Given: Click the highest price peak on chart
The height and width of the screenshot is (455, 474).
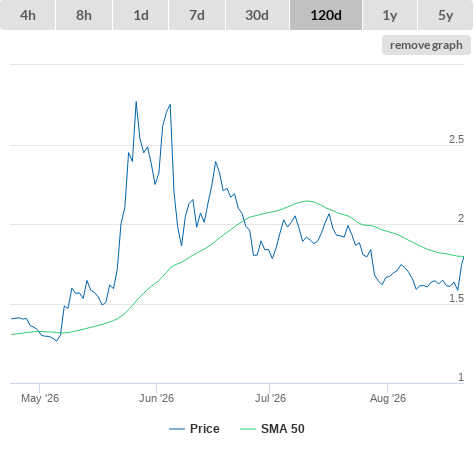Looking at the screenshot, I should [136, 102].
